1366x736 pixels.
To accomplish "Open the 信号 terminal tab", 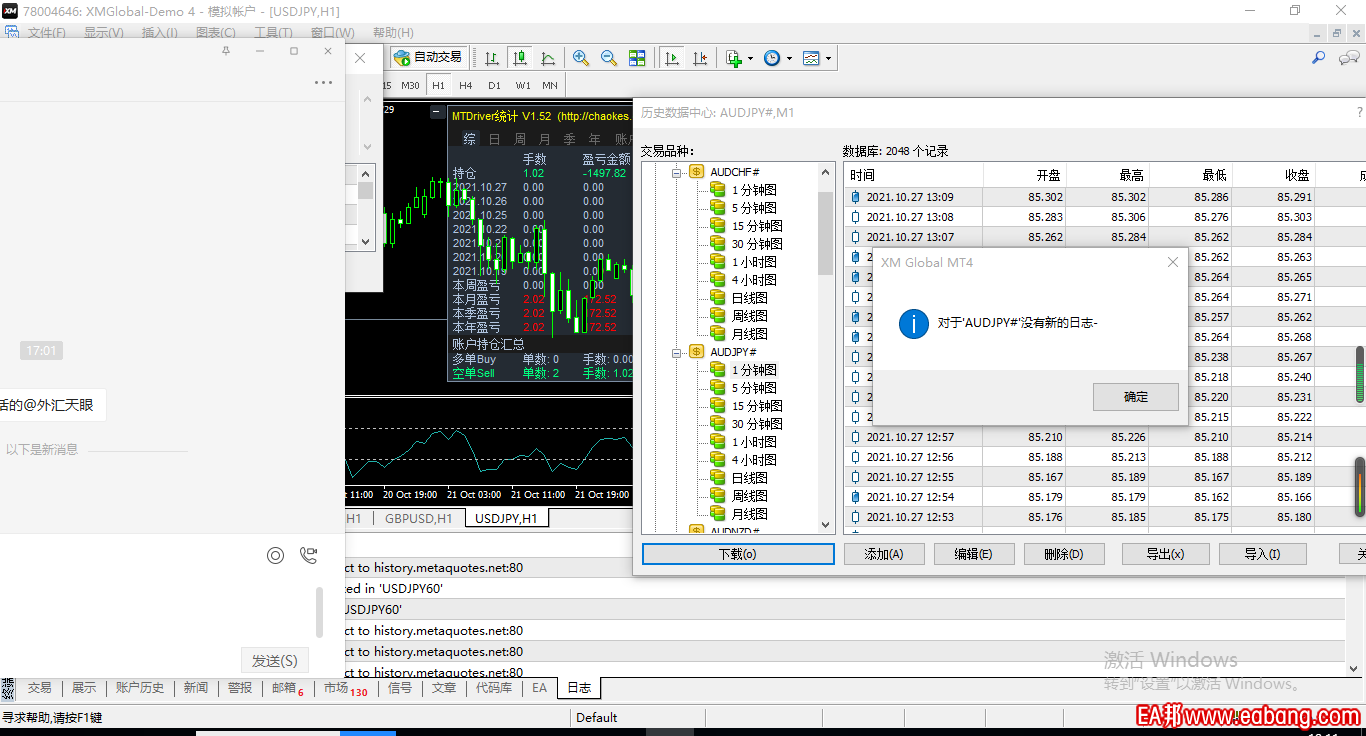I will click(399, 688).
